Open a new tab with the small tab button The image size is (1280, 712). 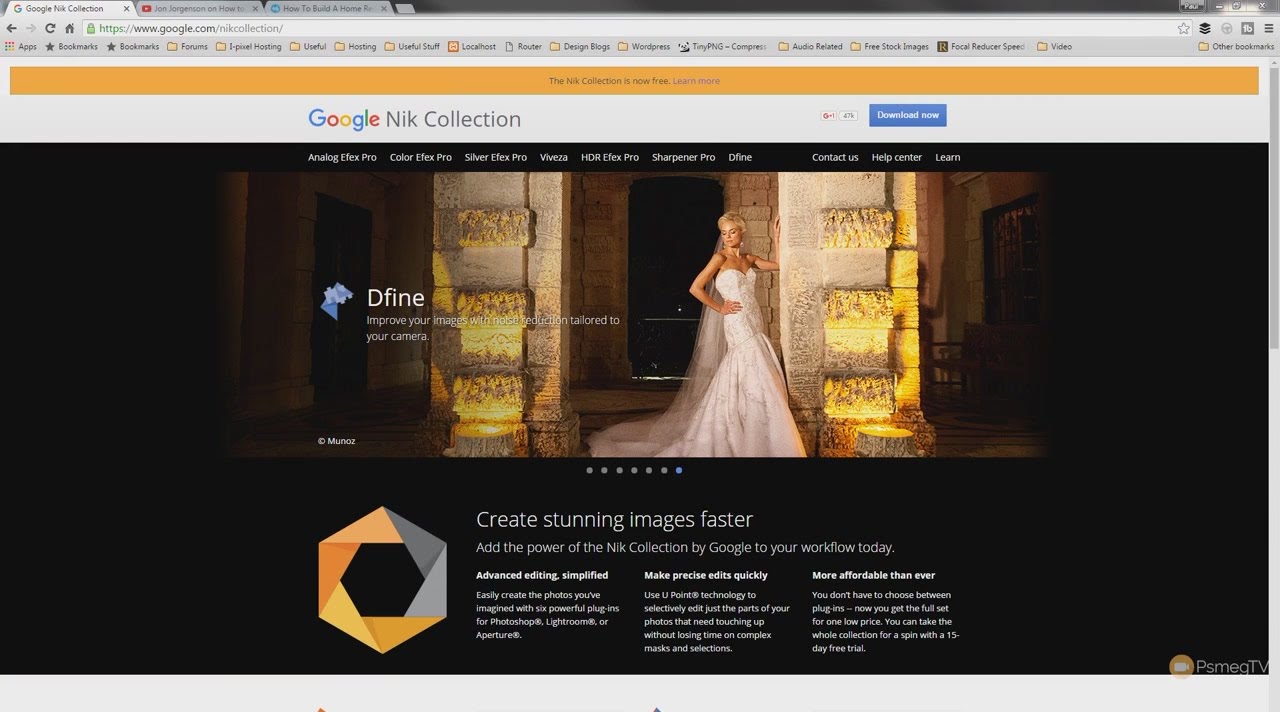point(405,8)
